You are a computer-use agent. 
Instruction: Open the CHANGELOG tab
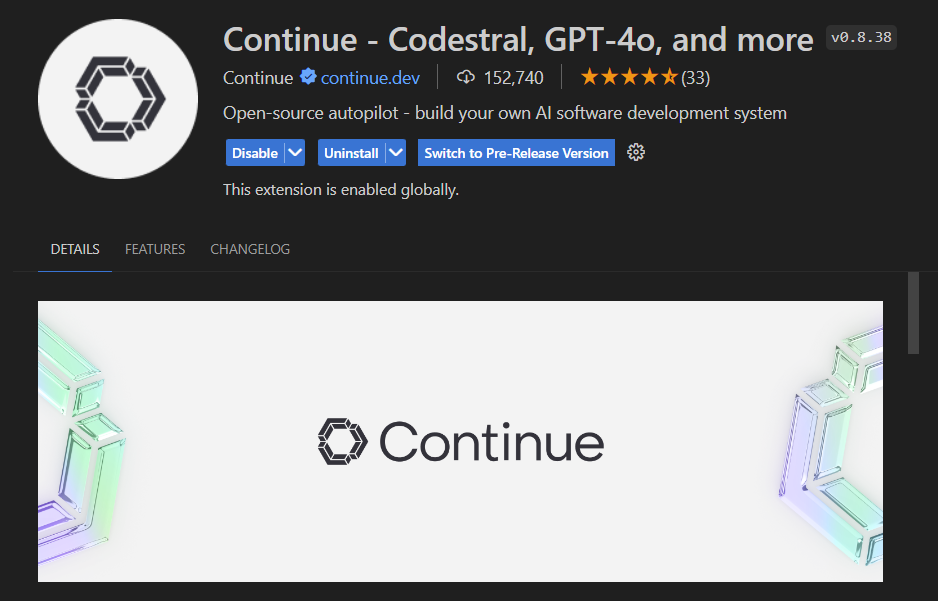(x=250, y=249)
